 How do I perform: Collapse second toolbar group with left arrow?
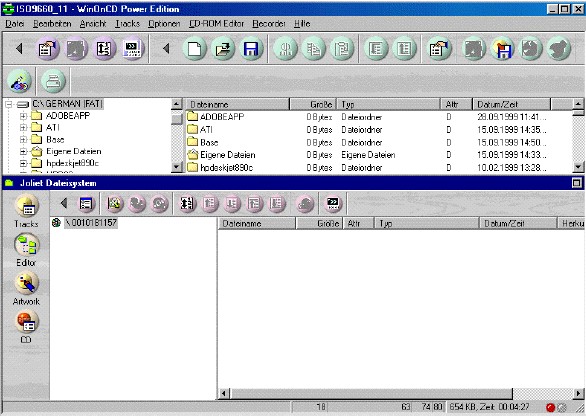[166, 48]
